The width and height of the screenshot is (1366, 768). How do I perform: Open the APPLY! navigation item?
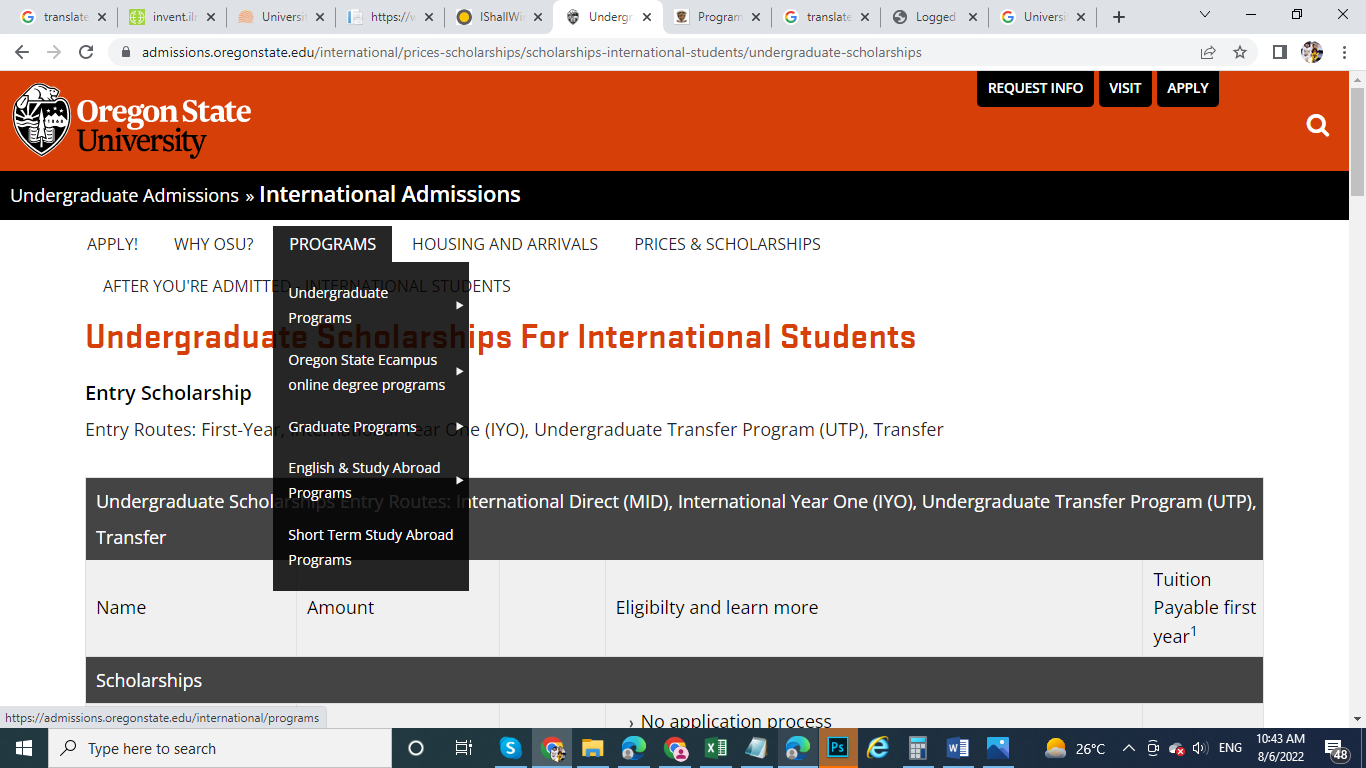[x=112, y=244]
